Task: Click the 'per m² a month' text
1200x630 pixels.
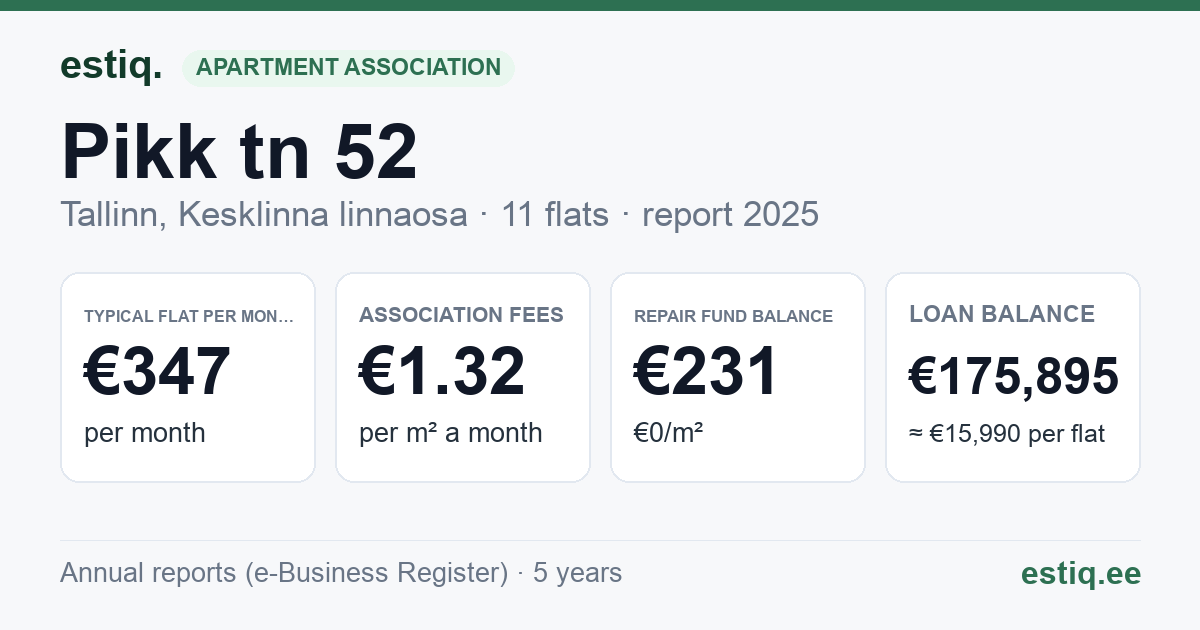Action: (451, 433)
